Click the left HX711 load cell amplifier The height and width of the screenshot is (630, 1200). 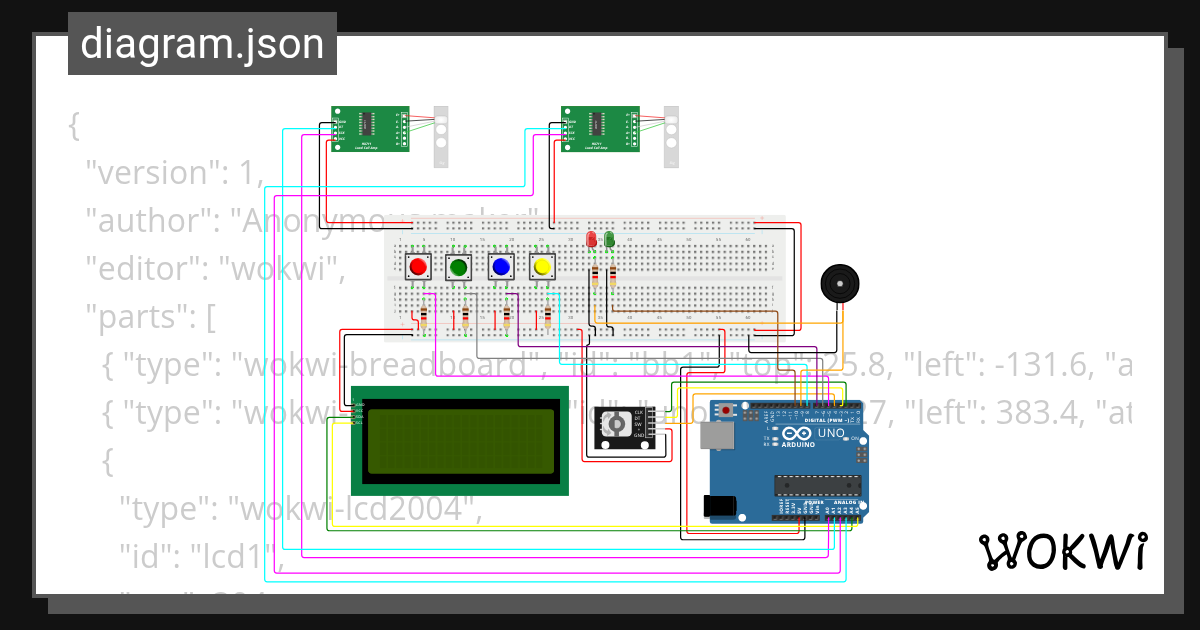point(370,128)
